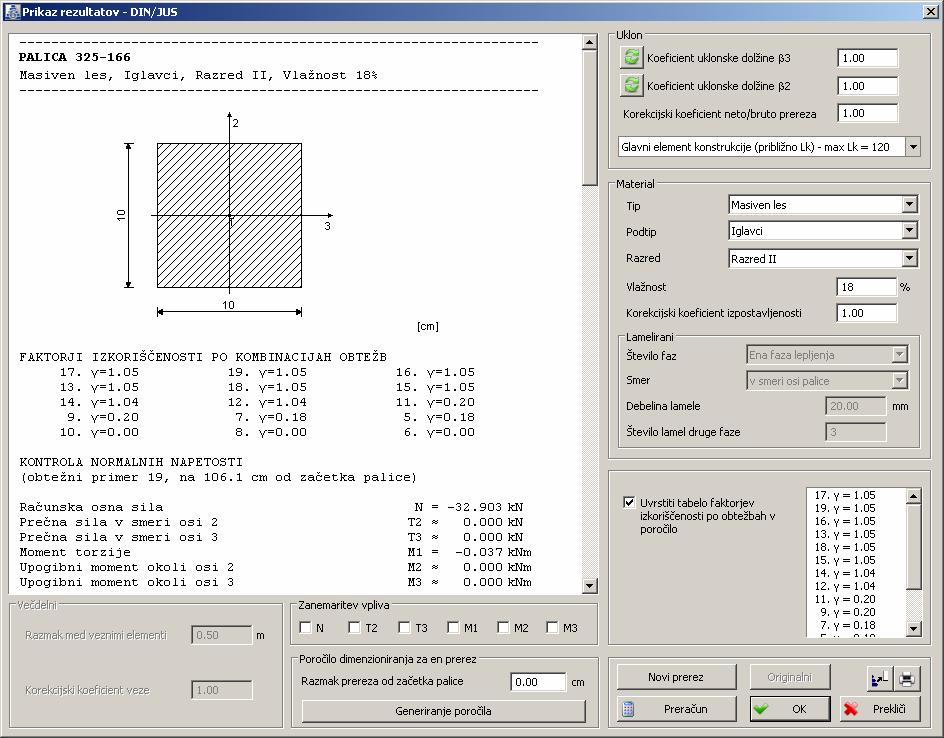Viewport: 944px width, 738px height.
Task: Click the Preračun button
Action: tap(676, 709)
